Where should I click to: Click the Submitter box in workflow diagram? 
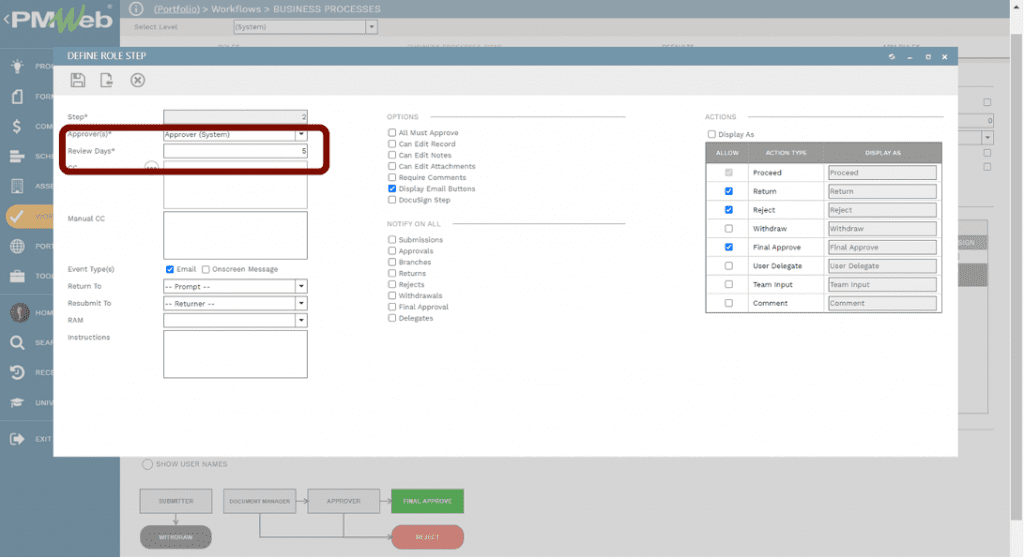click(x=176, y=501)
